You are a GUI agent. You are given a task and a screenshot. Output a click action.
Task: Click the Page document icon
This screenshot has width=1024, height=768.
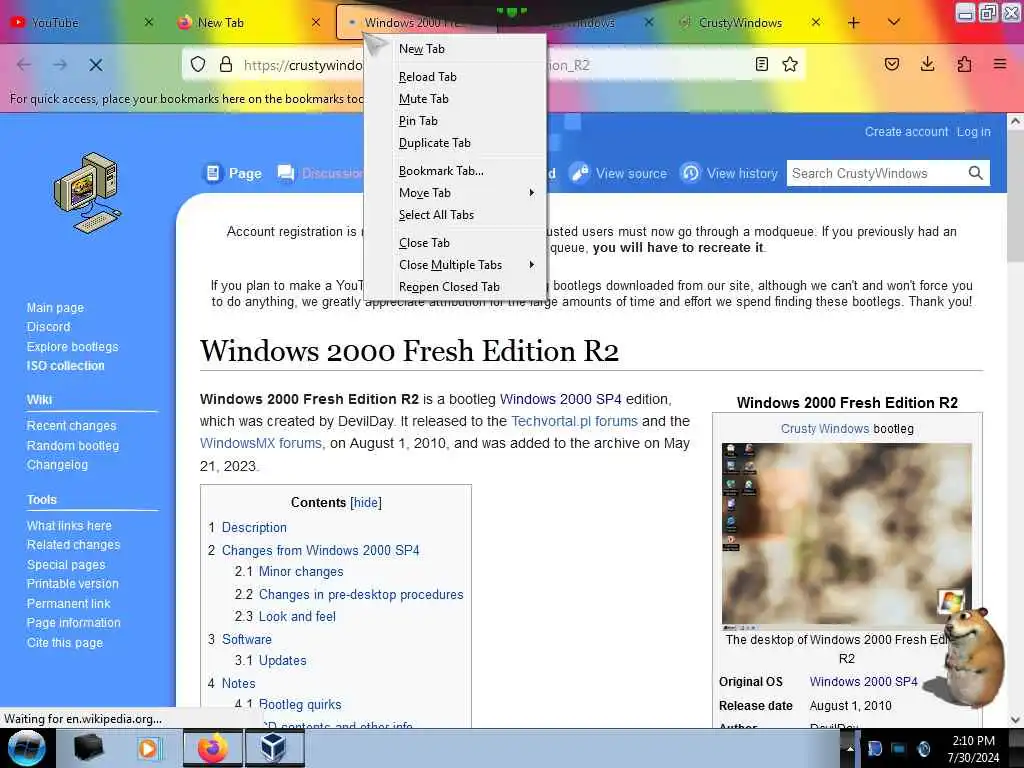tap(213, 173)
